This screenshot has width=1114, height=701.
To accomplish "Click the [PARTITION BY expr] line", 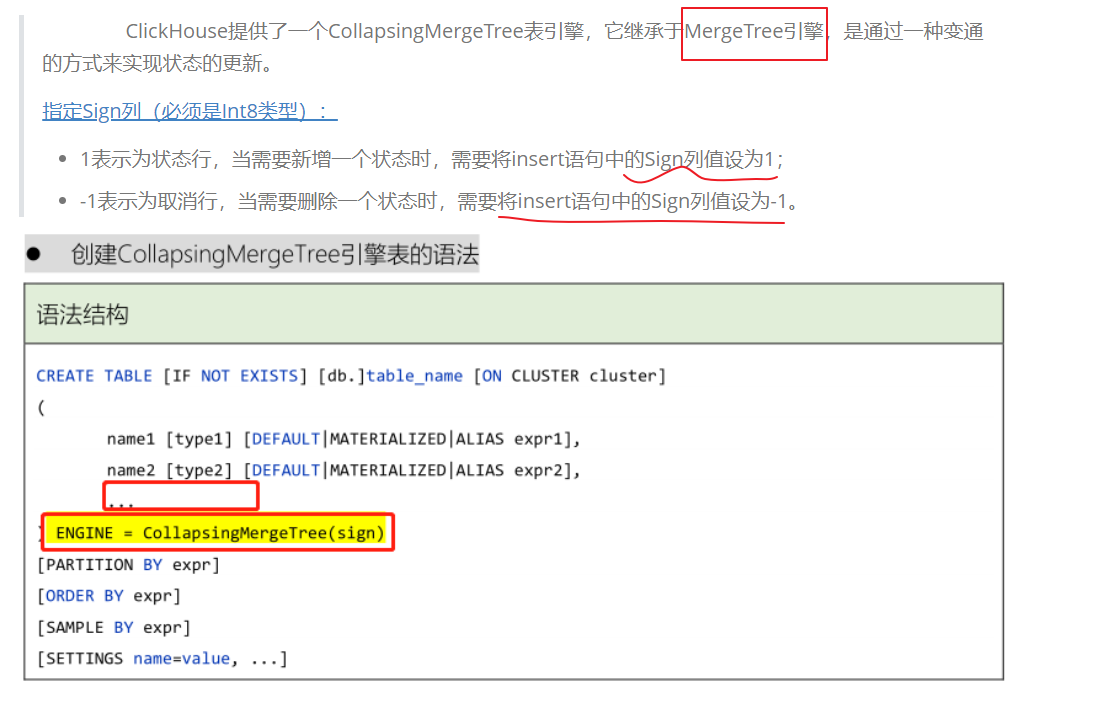I will point(129,565).
